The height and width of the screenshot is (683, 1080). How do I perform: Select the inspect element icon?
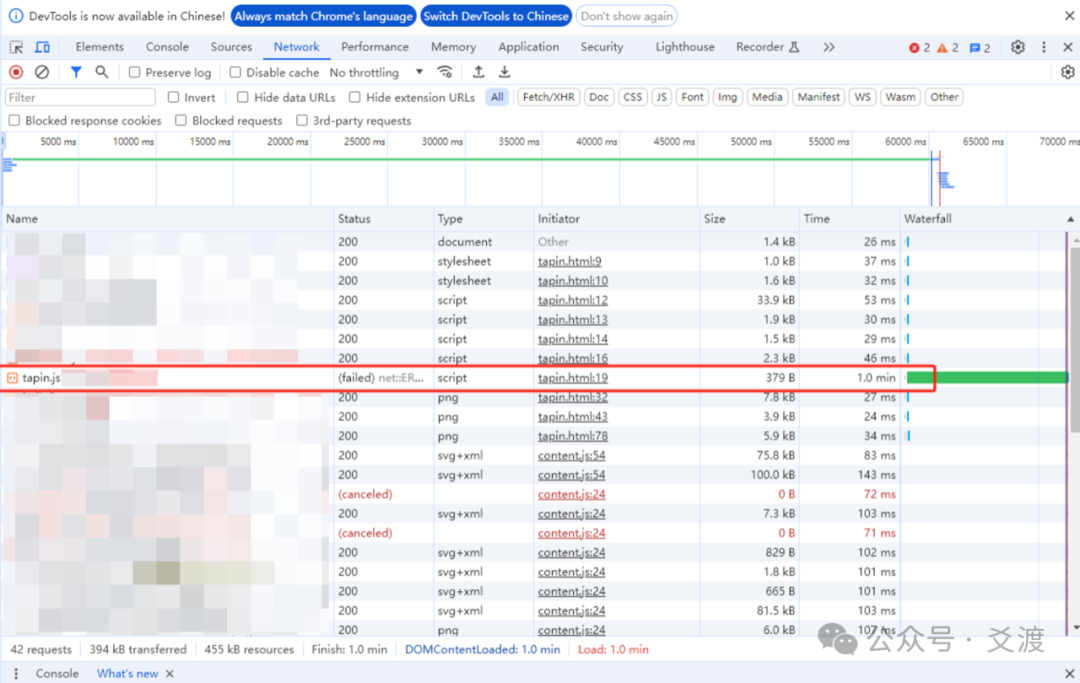[16, 46]
